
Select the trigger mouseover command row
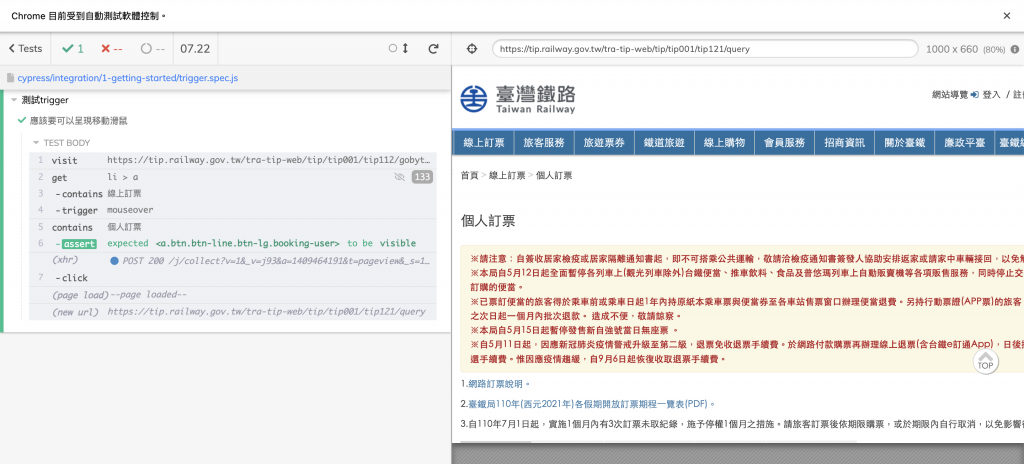tap(232, 210)
